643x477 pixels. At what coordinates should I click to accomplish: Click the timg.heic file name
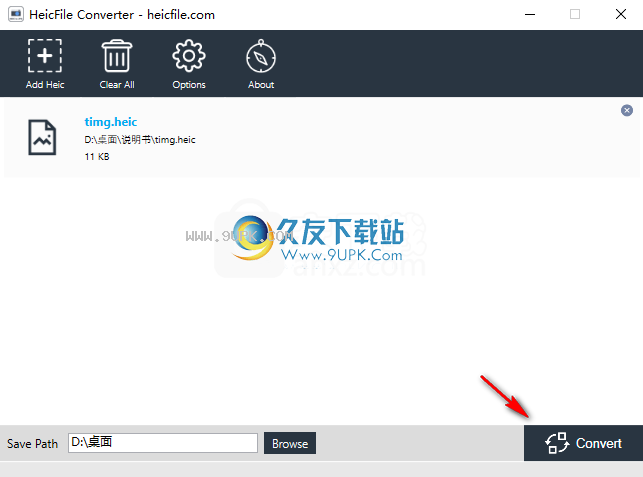111,122
